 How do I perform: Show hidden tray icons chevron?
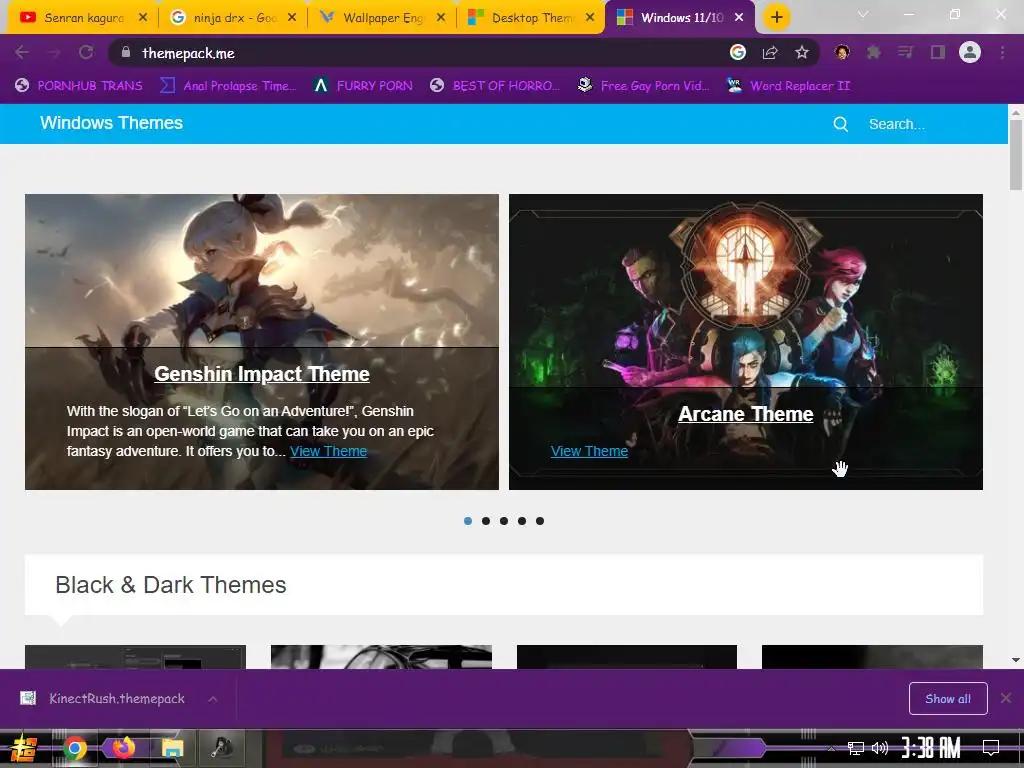pyautogui.click(x=831, y=748)
